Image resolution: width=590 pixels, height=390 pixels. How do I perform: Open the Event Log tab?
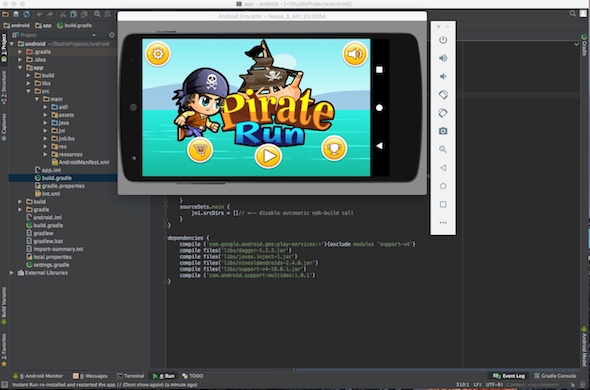509,376
